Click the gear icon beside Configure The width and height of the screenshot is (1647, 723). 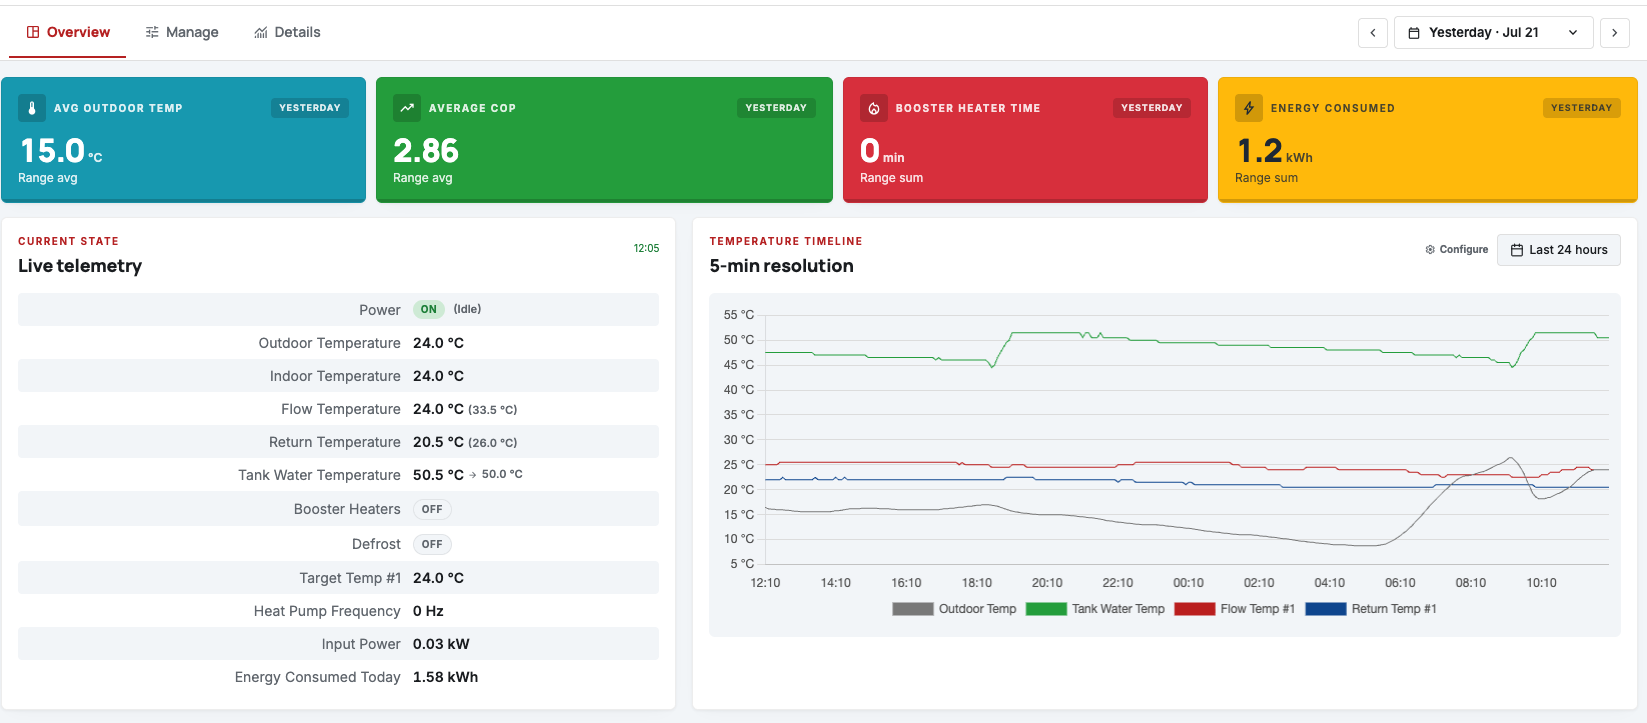[x=1430, y=250]
